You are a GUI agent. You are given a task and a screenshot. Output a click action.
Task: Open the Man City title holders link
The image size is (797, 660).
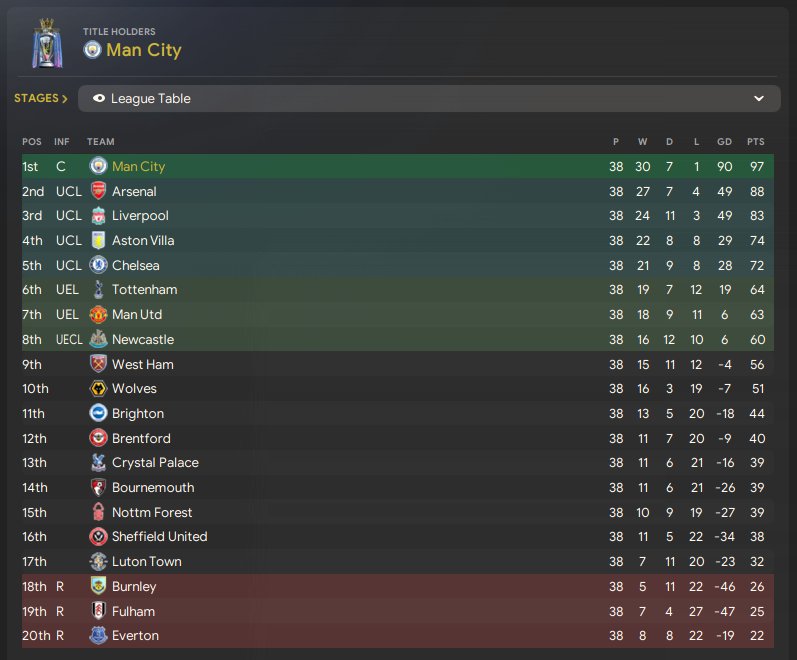click(143, 50)
